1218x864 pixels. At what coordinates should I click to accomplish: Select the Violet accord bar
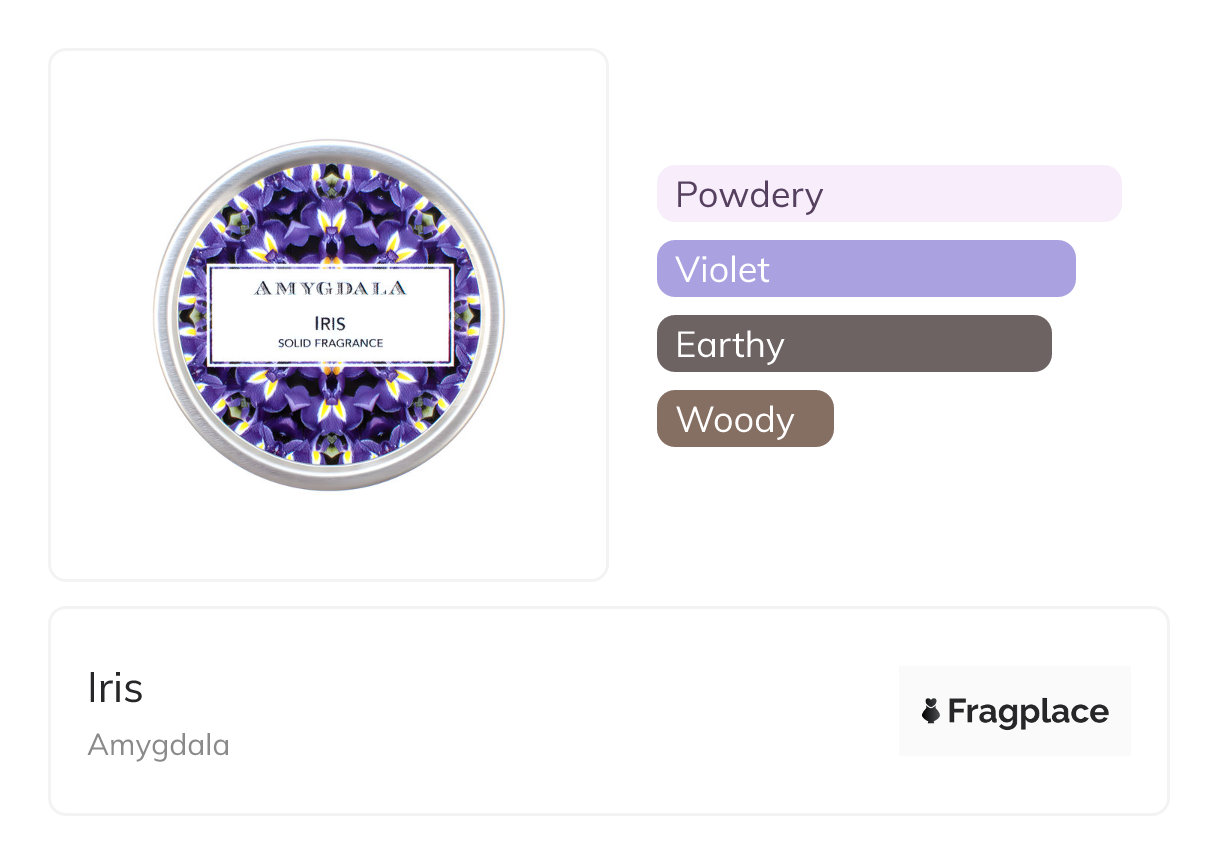[866, 269]
